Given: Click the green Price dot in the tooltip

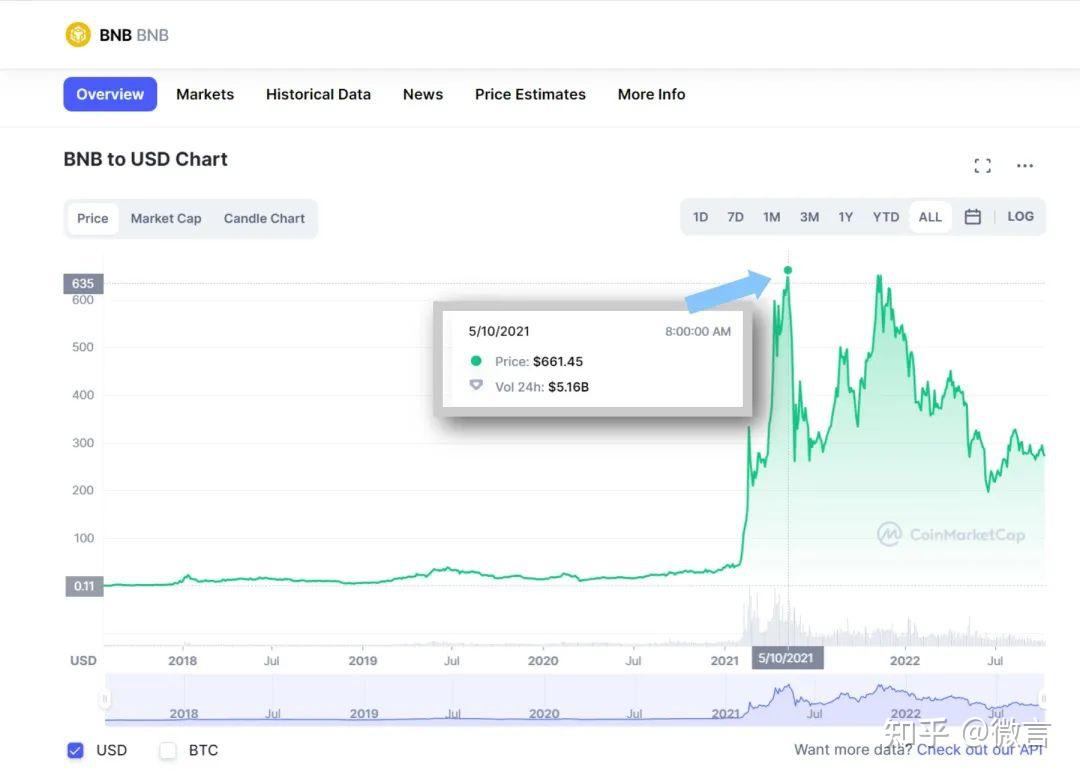Looking at the screenshot, I should [x=475, y=361].
